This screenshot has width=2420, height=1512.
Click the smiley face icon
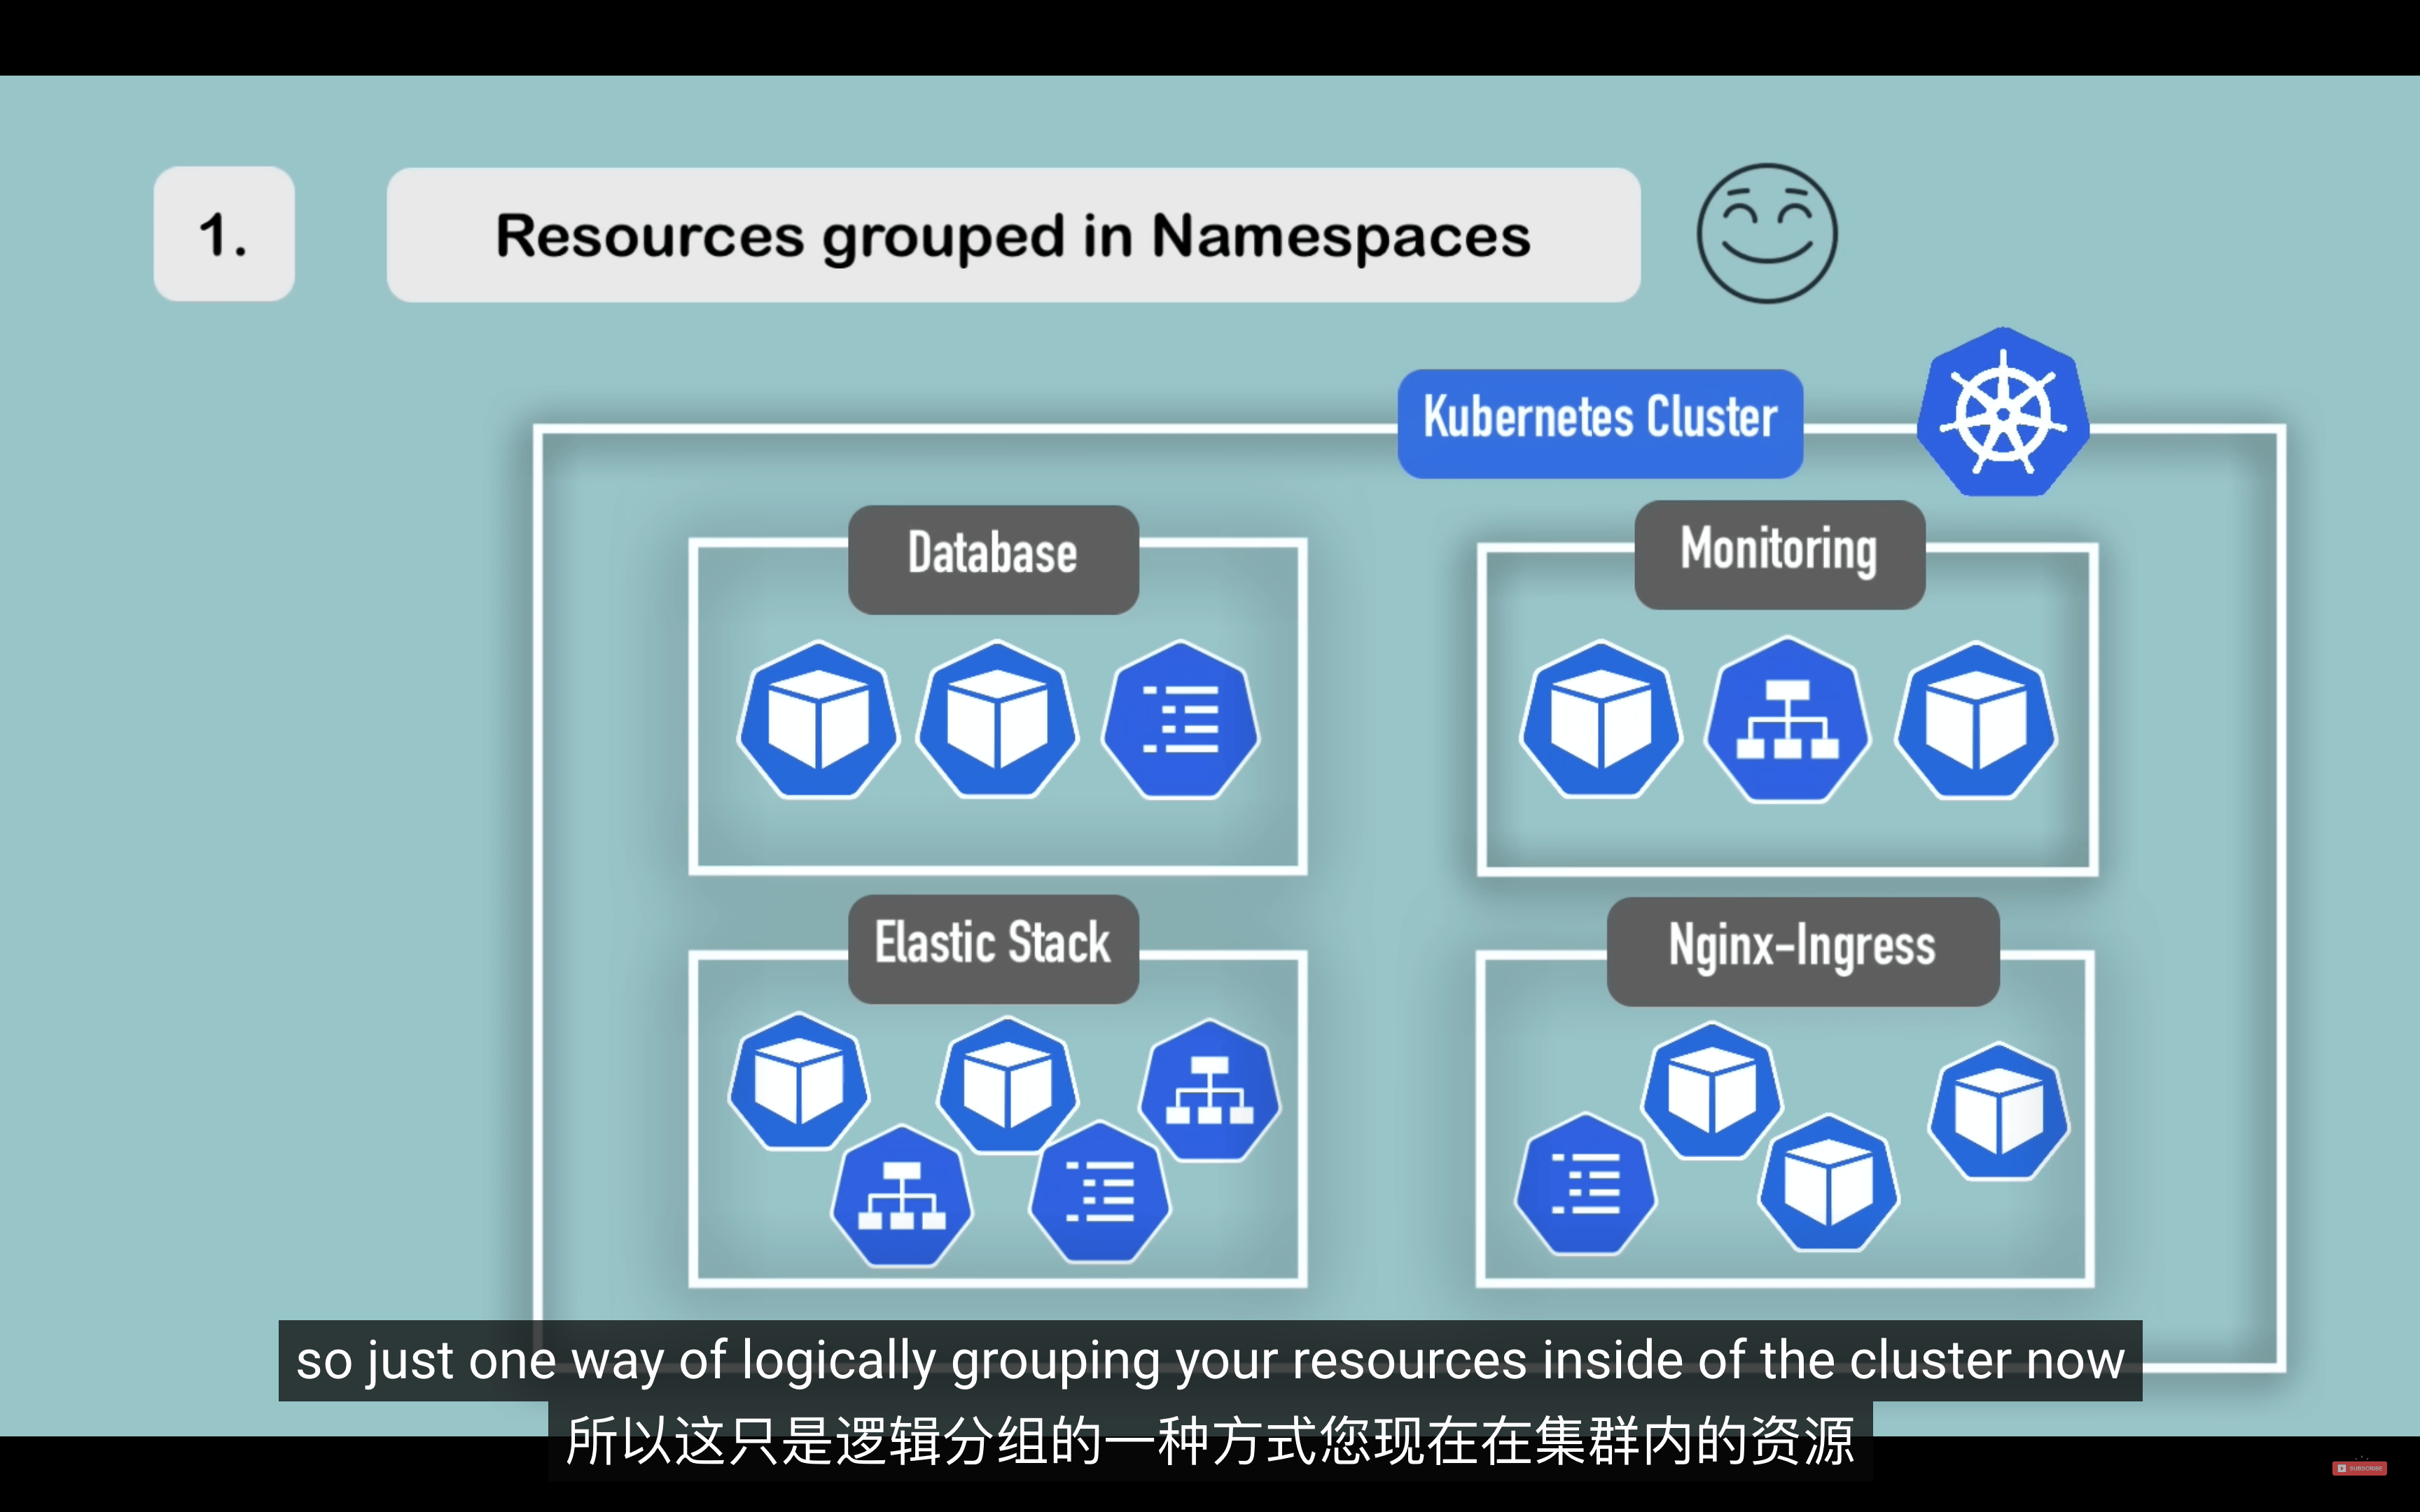point(1767,233)
